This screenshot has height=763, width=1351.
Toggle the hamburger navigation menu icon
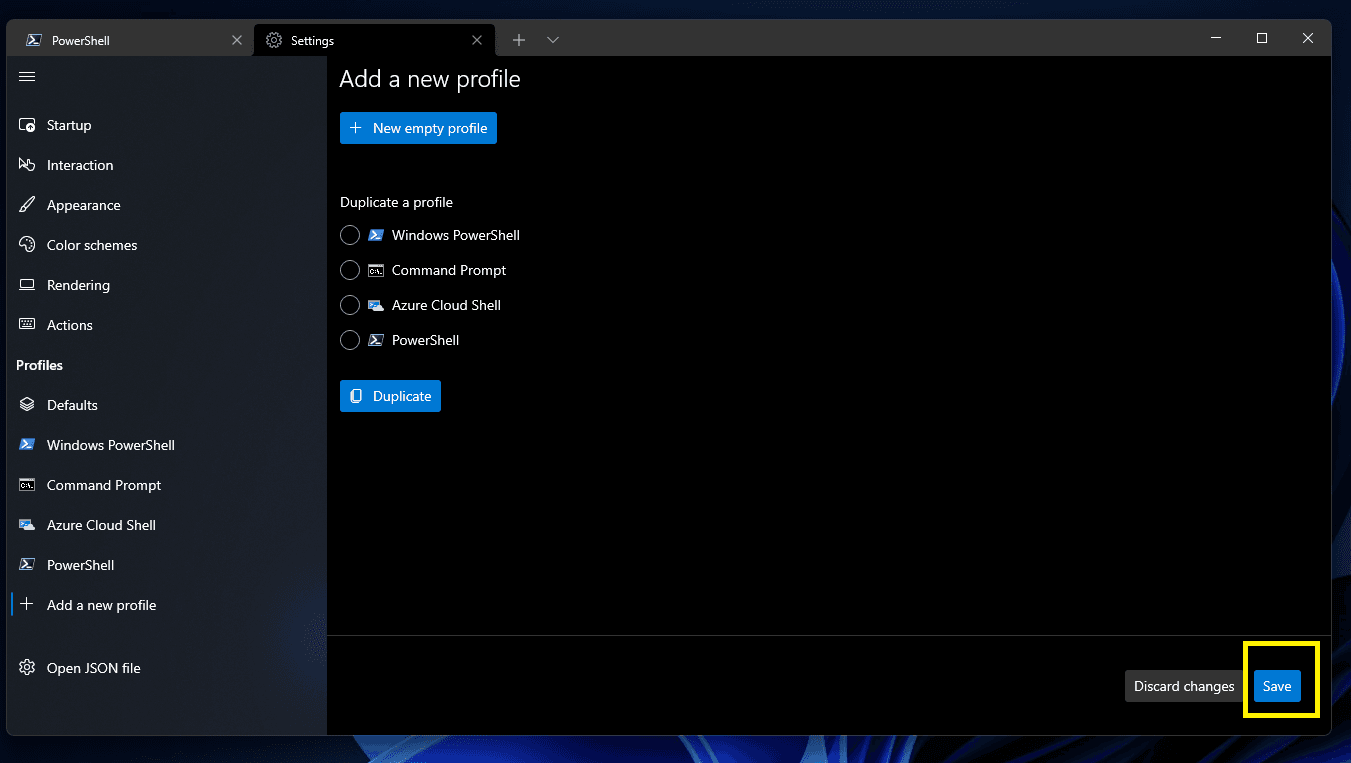coord(27,77)
